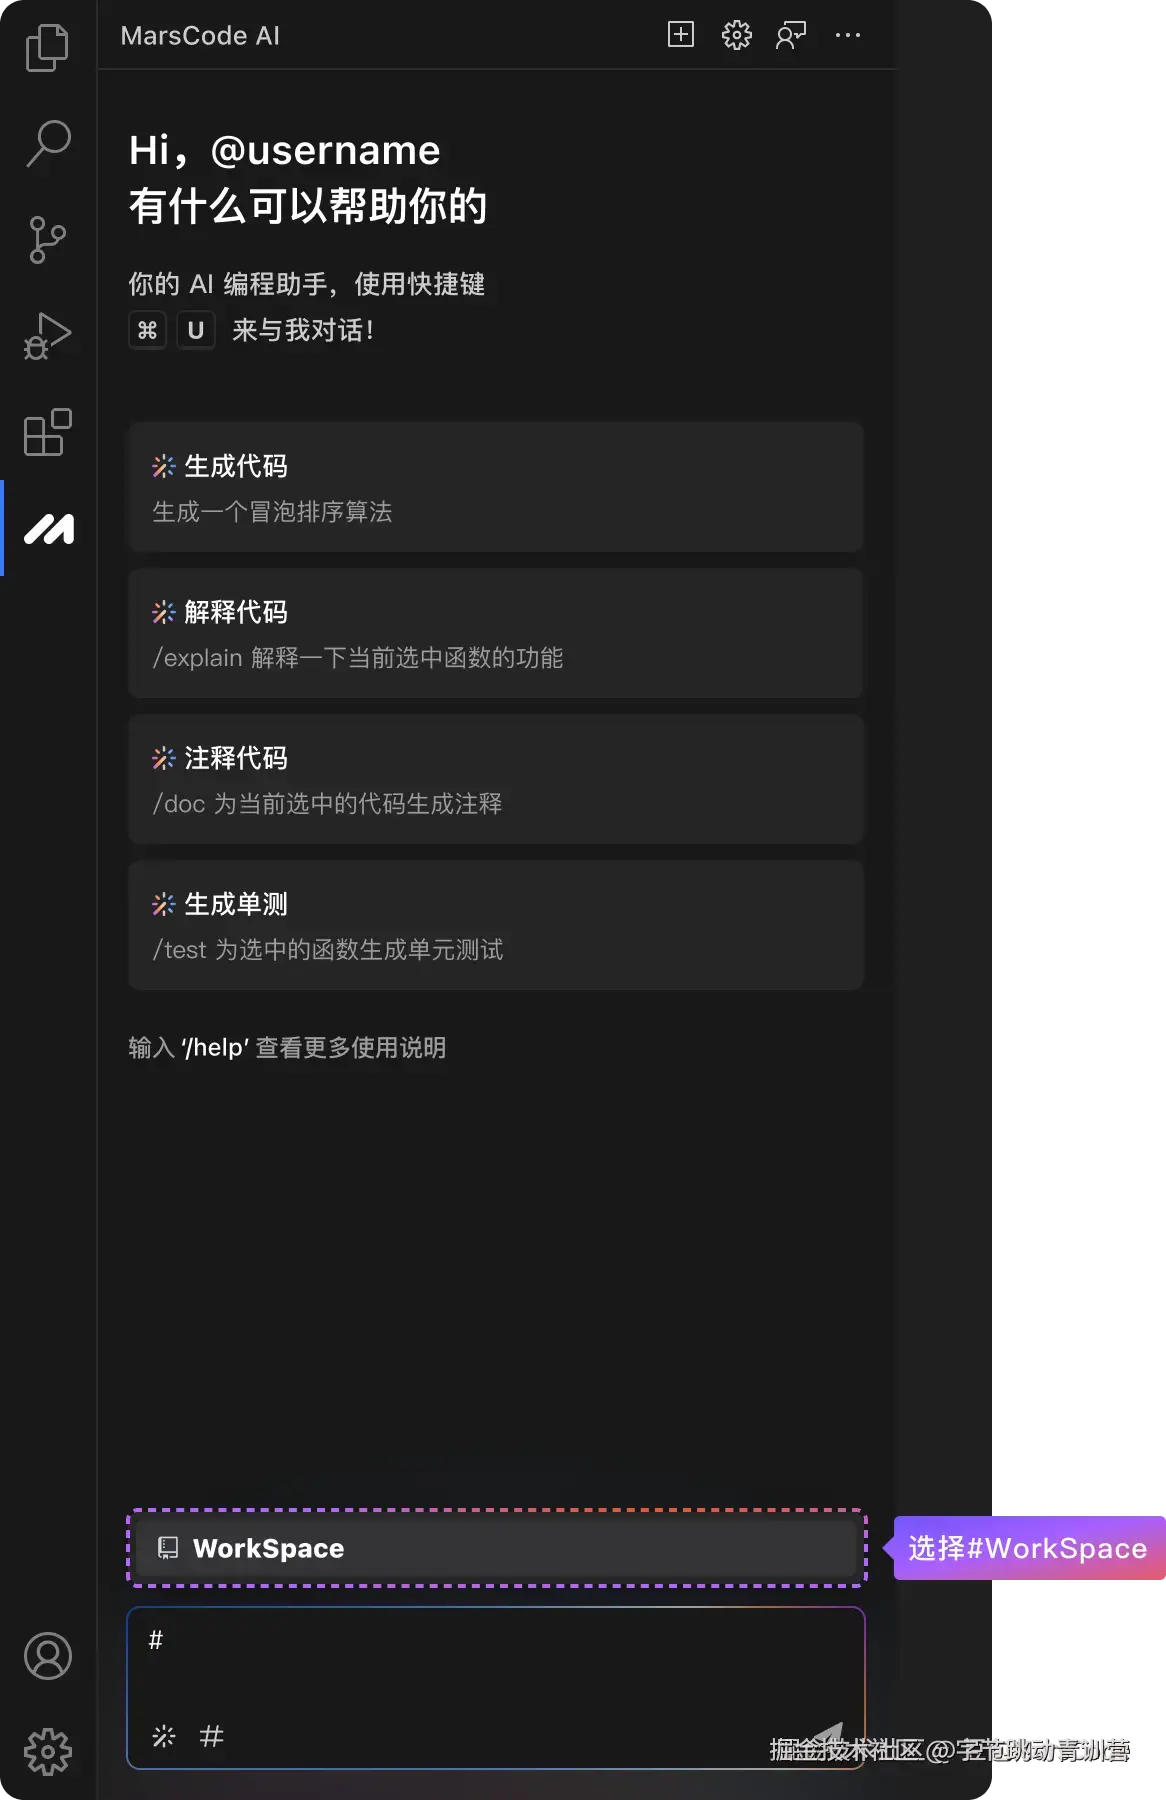The image size is (1166, 1800).
Task: Open the Search magnifier in activity bar
Action: pyautogui.click(x=47, y=143)
